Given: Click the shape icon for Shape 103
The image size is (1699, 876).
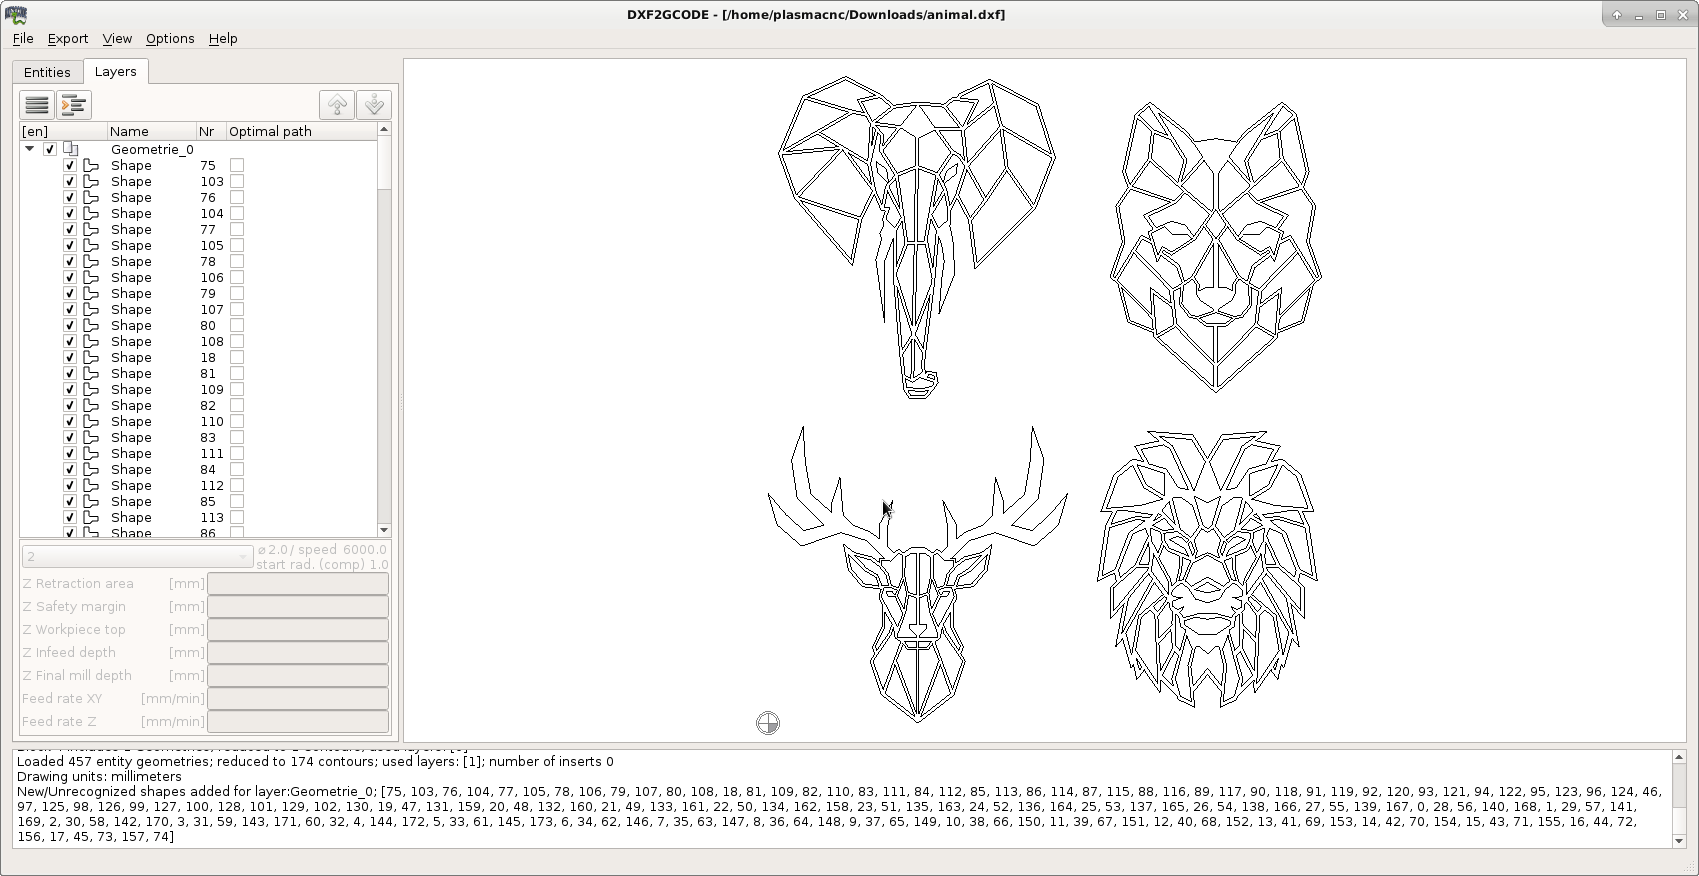Looking at the screenshot, I should (x=91, y=181).
